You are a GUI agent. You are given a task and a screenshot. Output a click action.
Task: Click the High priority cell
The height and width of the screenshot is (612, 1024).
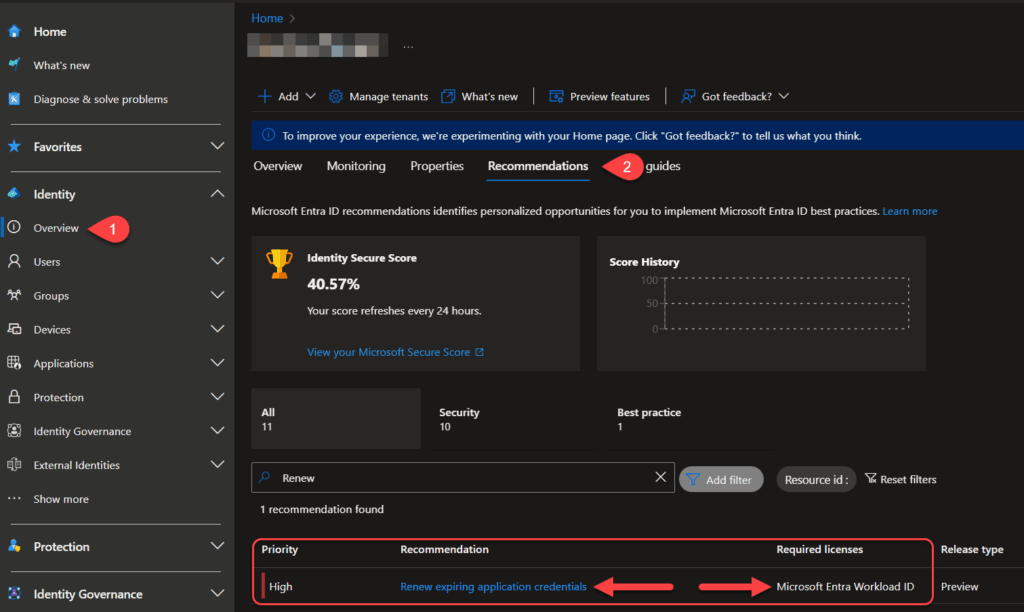(281, 587)
